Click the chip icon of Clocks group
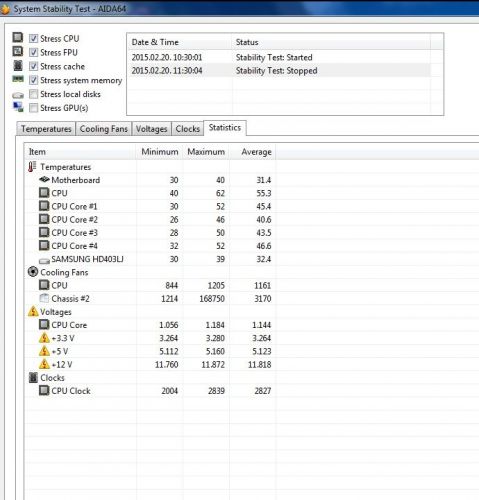Image resolution: width=479 pixels, height=500 pixels. pos(33,377)
